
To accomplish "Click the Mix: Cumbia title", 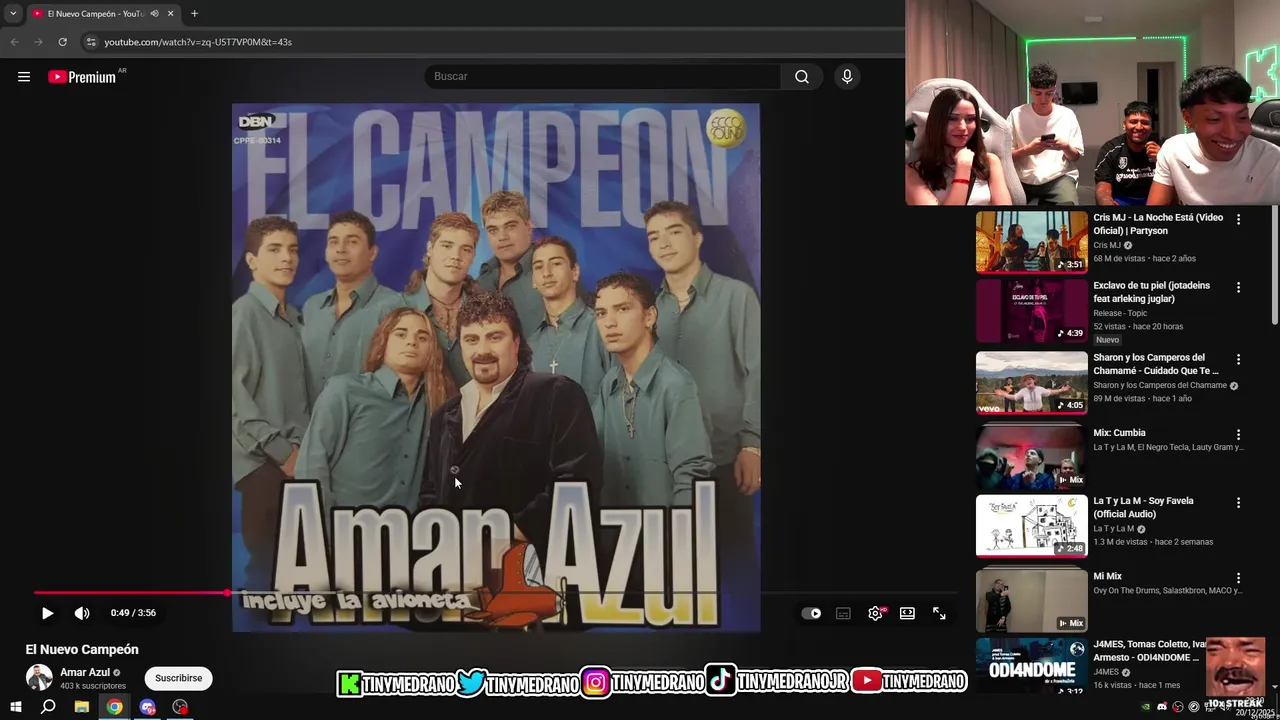I will (x=1119, y=433).
